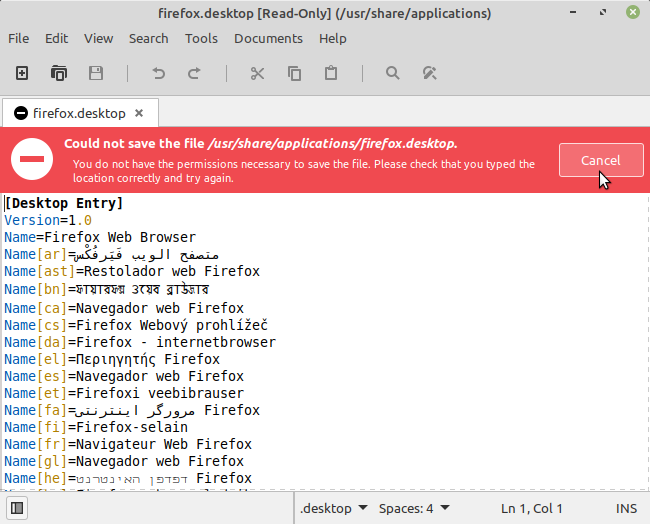Screen dimensions: 650x524
Task: Click the Save floppy disk icon
Action: click(x=96, y=73)
